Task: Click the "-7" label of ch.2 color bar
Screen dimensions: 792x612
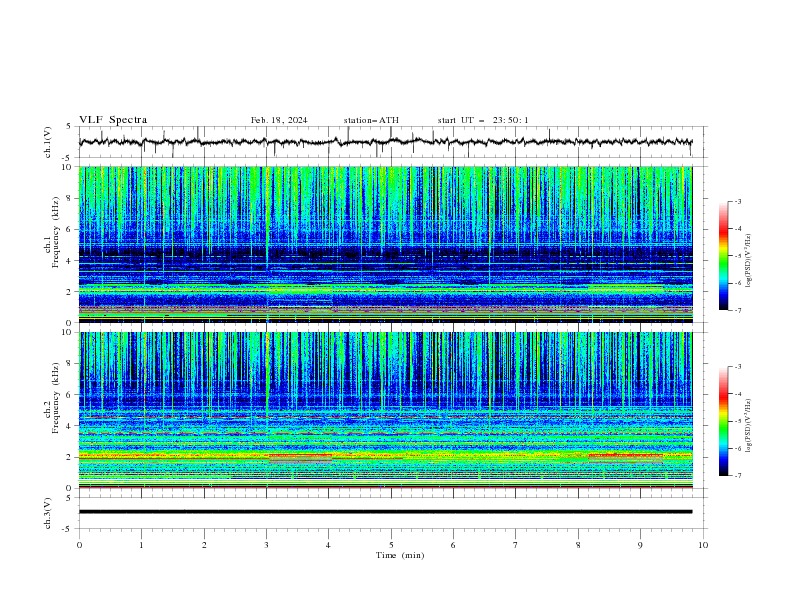Action: 738,475
